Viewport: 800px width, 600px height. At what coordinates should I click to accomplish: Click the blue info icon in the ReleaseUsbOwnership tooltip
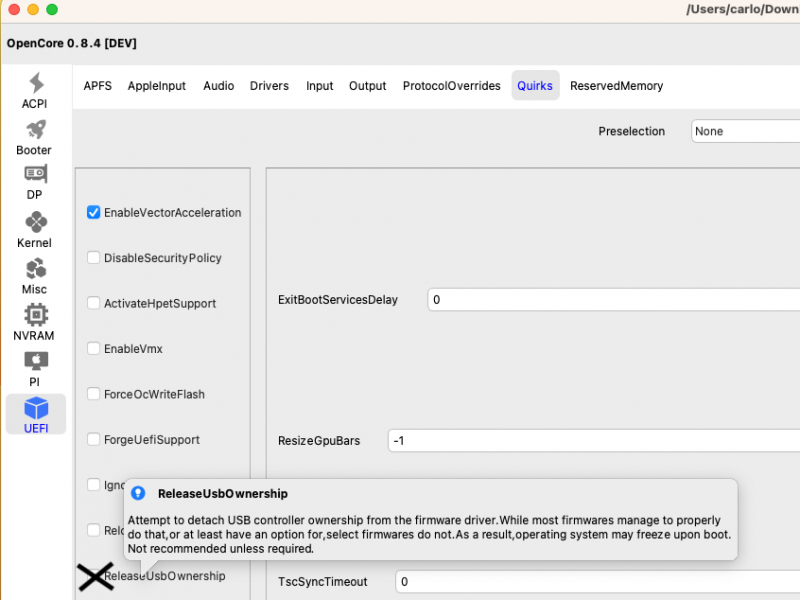point(138,492)
